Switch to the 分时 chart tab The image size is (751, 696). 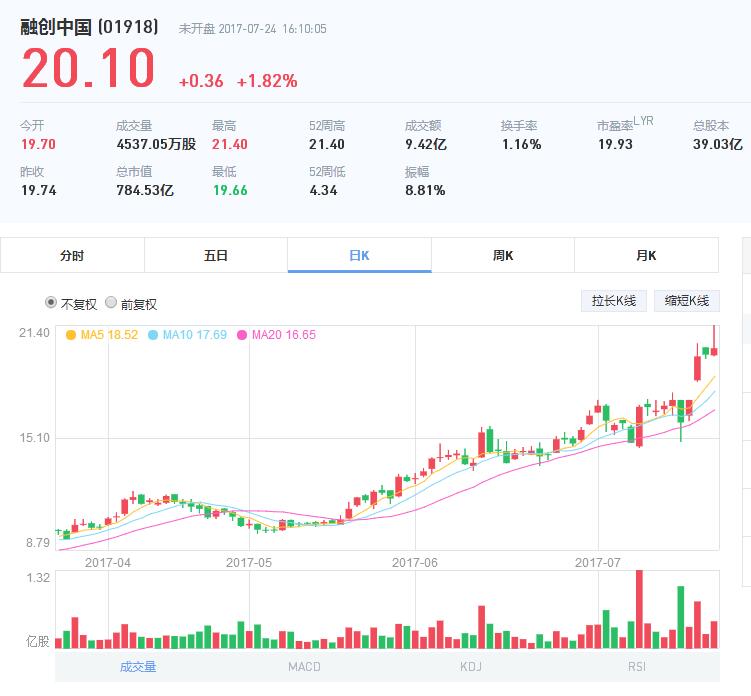point(72,255)
